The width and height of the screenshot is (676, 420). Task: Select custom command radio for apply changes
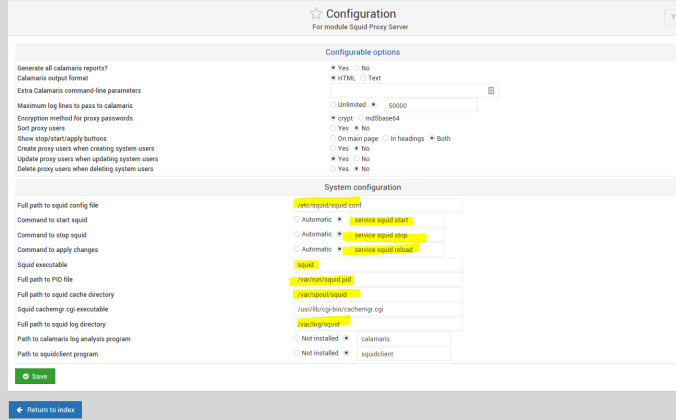[339, 249]
